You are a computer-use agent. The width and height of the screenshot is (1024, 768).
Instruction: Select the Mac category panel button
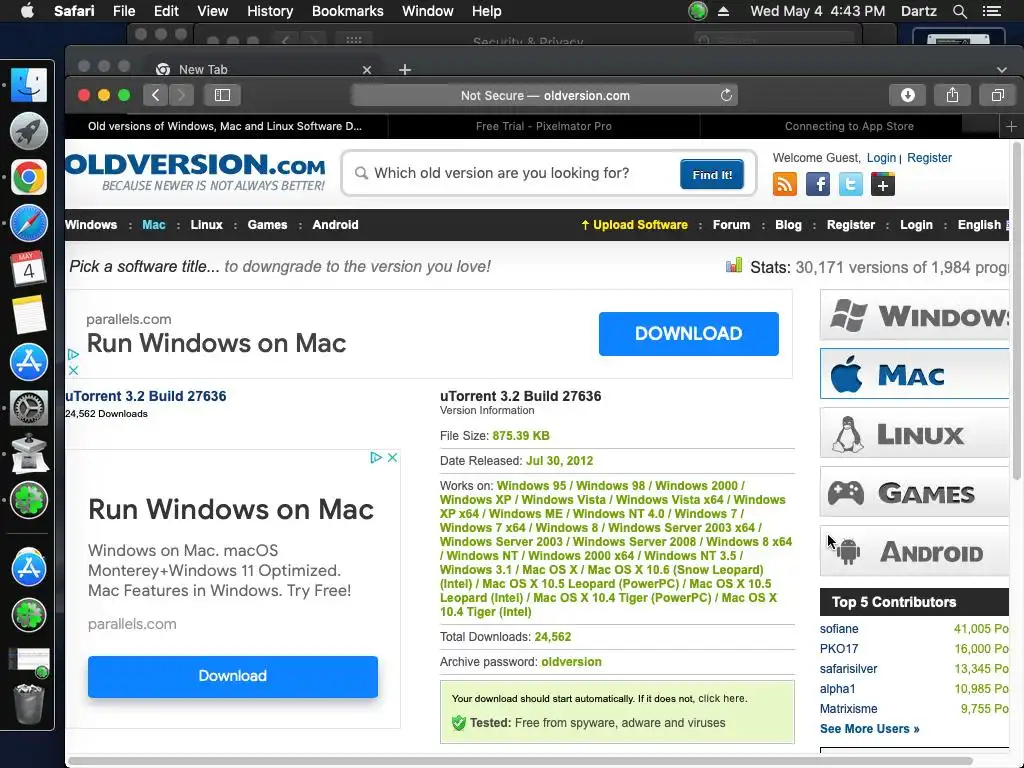pos(914,374)
